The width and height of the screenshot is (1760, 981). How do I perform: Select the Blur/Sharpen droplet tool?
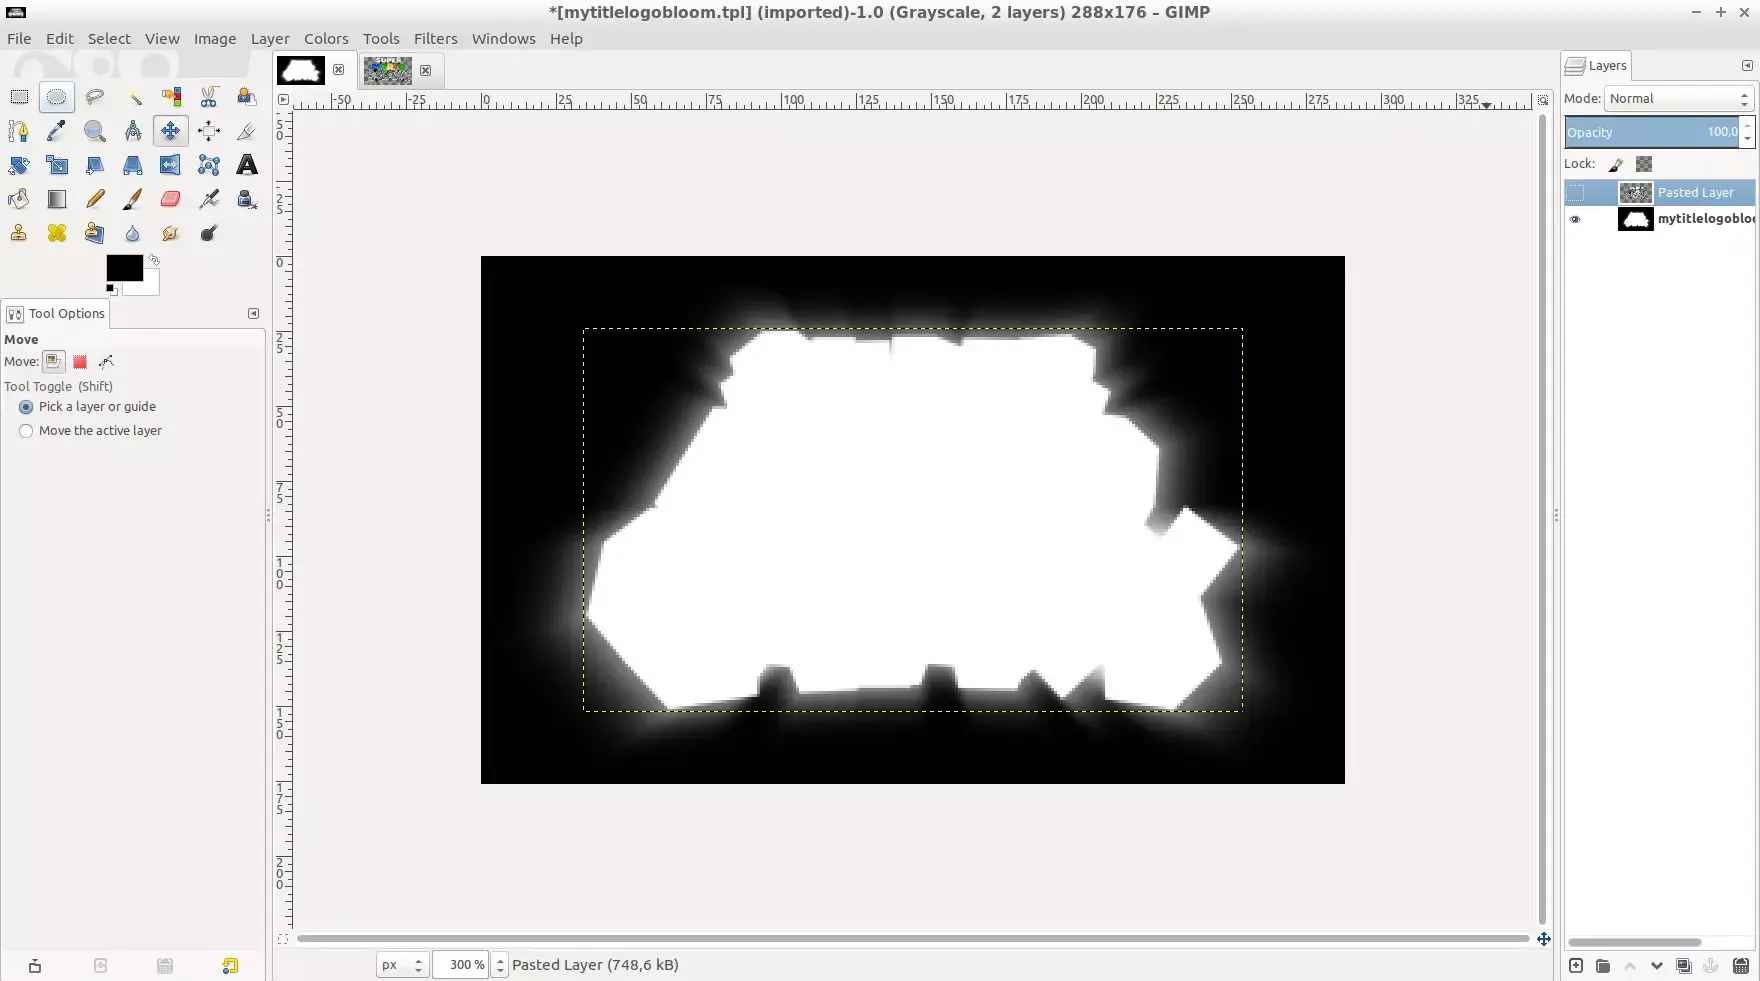tap(133, 233)
